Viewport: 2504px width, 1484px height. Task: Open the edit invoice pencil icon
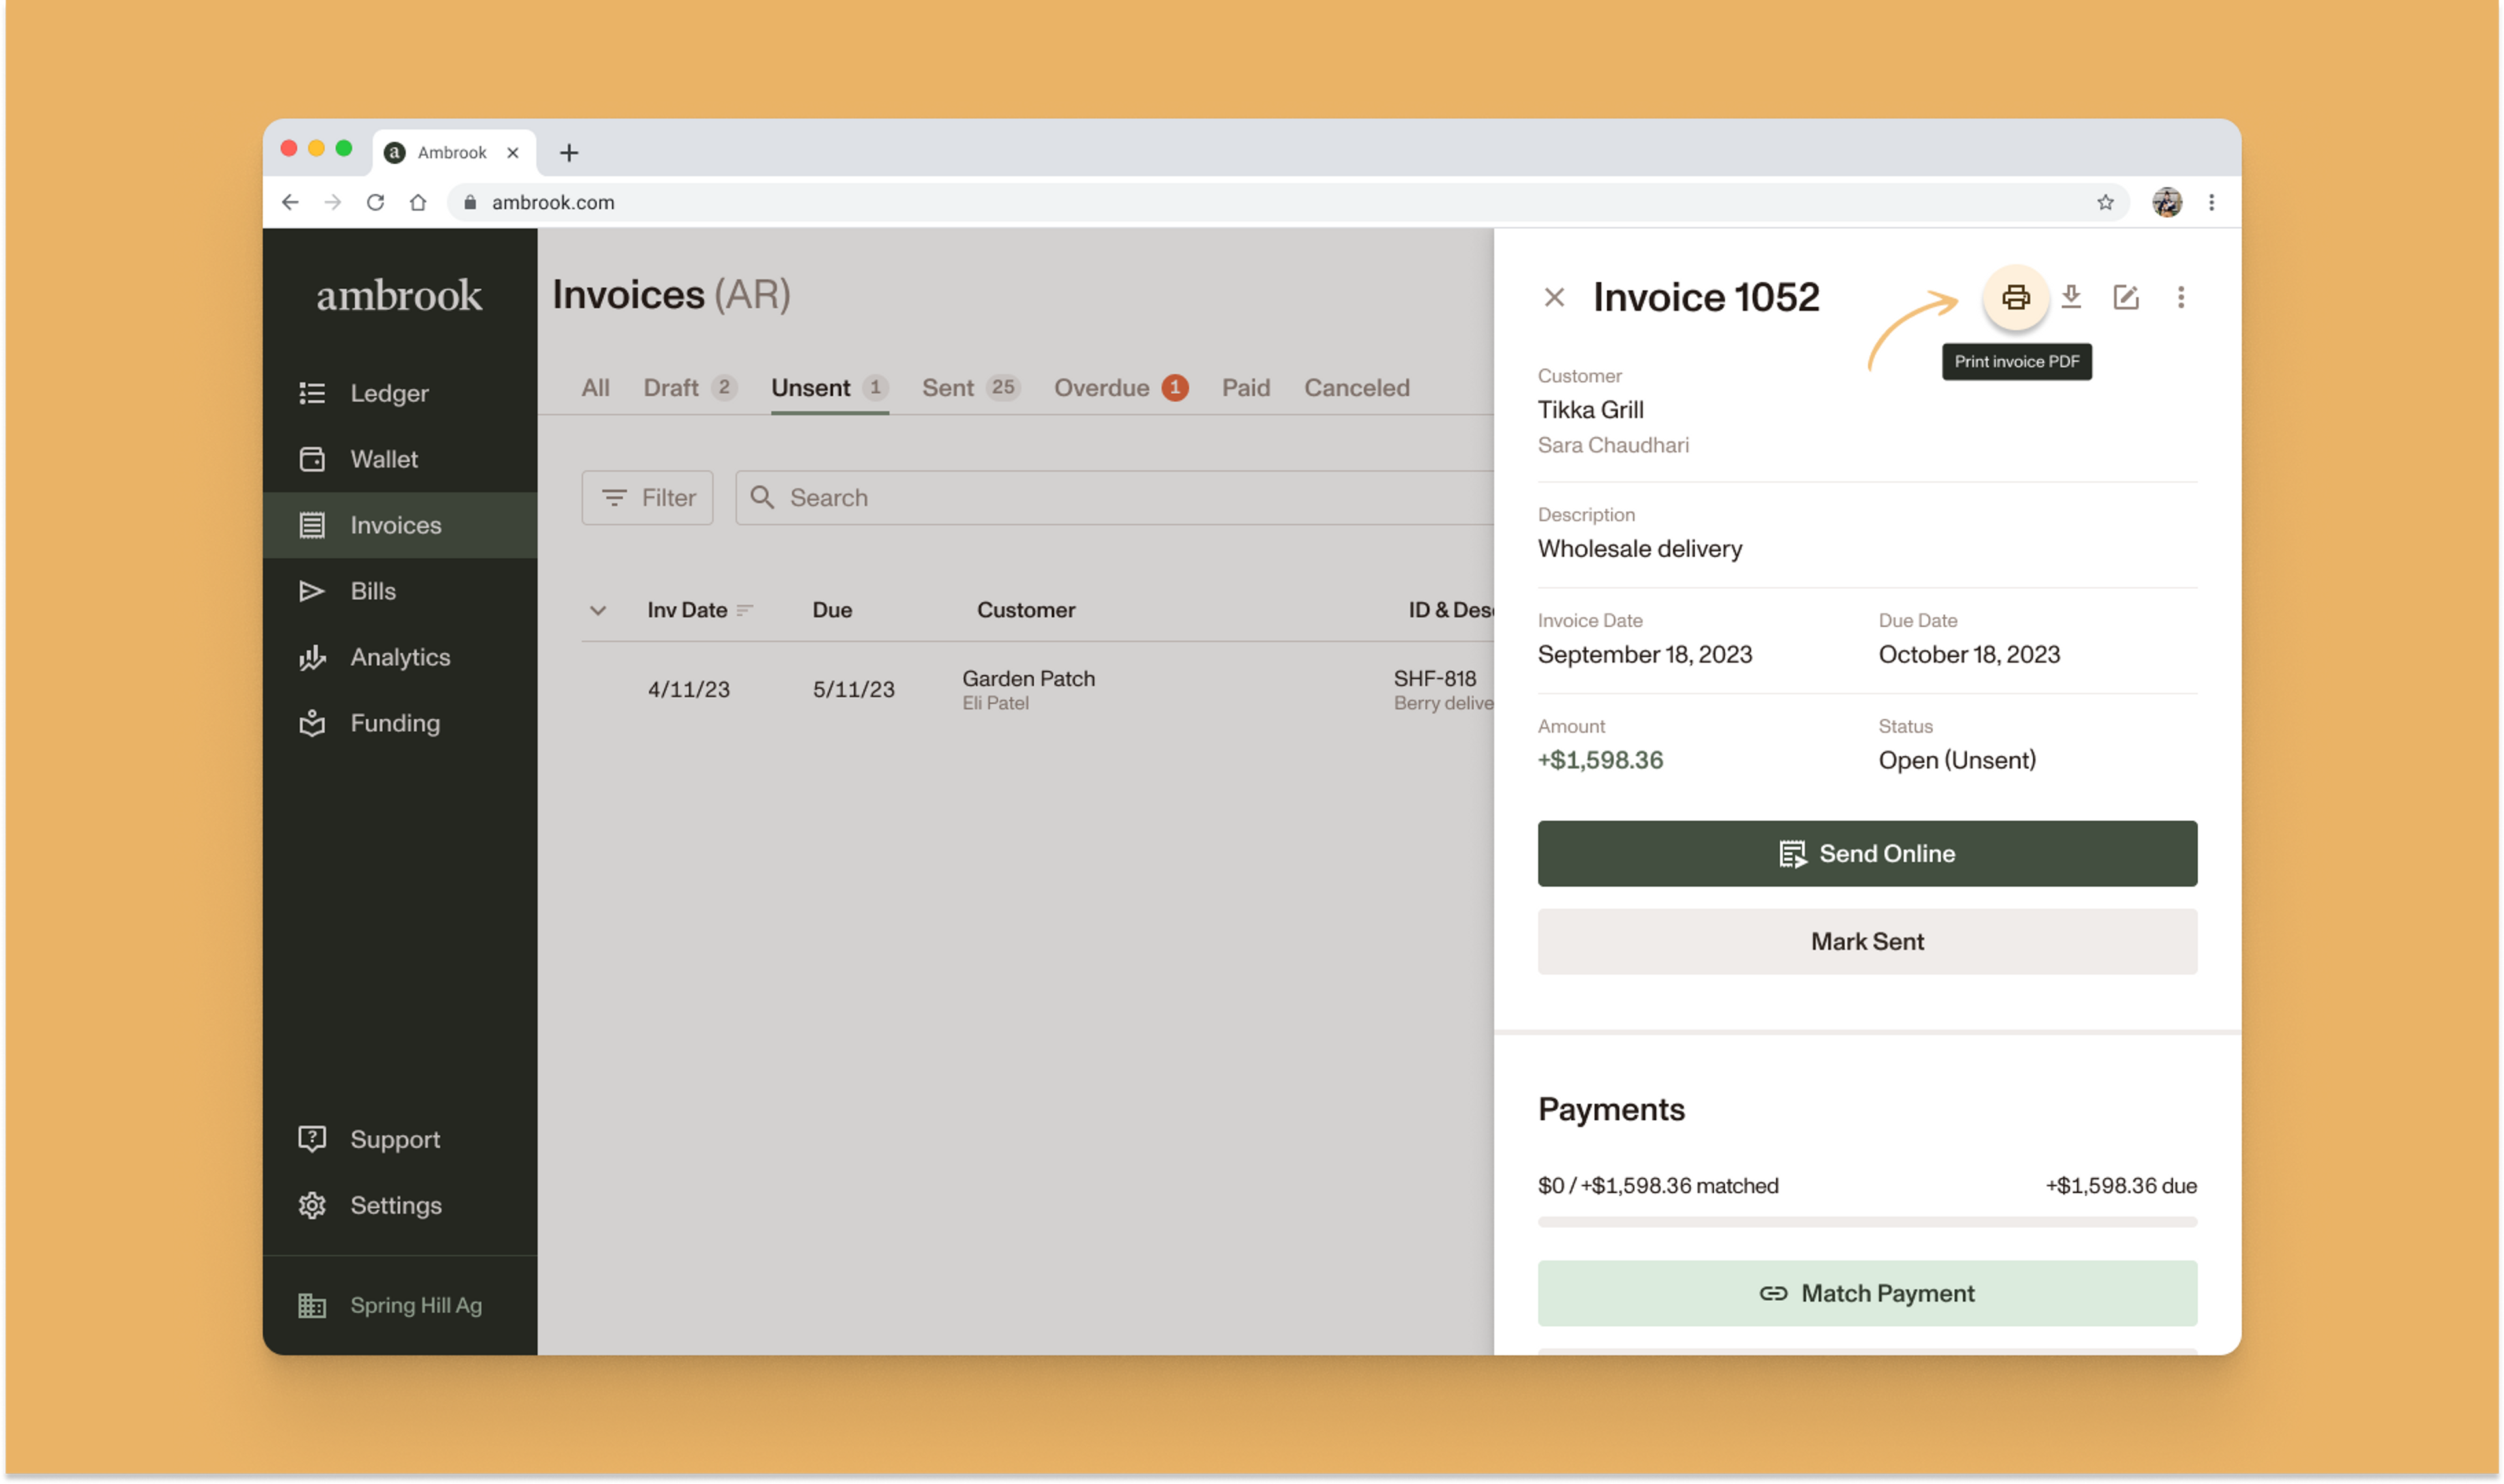pos(2125,297)
